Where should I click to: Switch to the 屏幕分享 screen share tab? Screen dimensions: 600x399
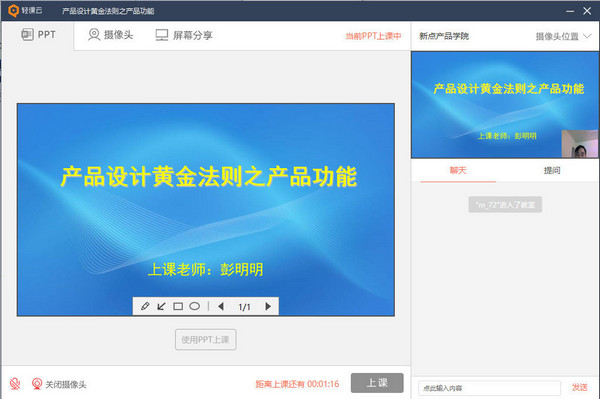pyautogui.click(x=184, y=35)
